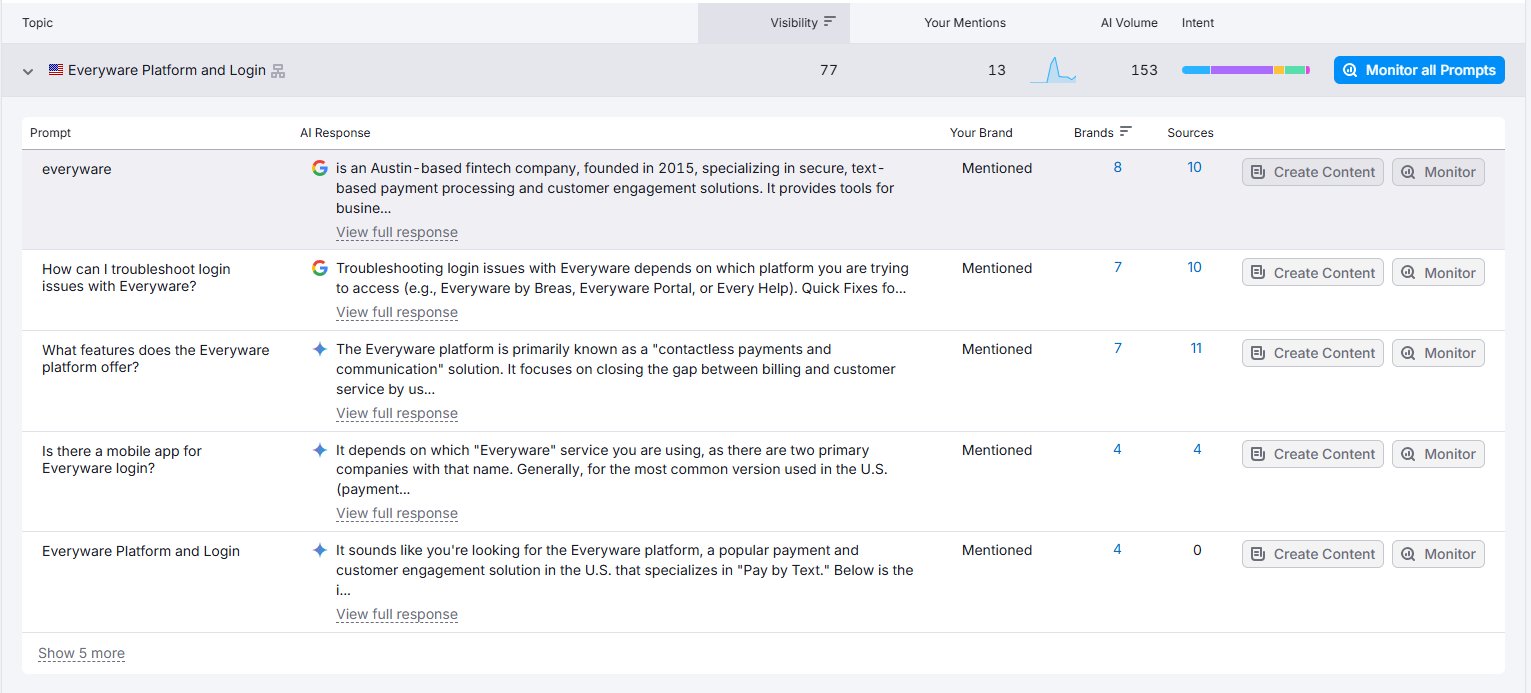The image size is (1531, 693).
Task: Expand list with Show 5 more
Action: tap(81, 653)
